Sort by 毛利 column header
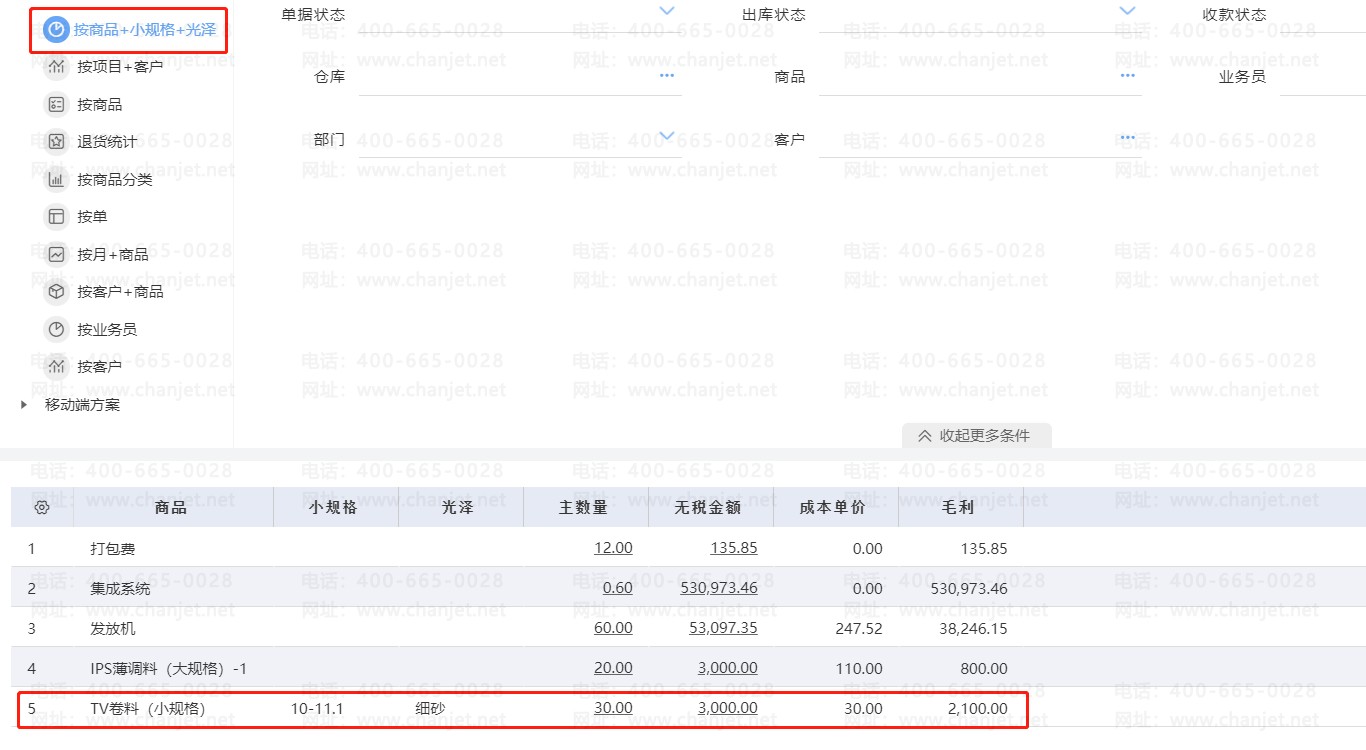This screenshot has width=1366, height=750. tap(961, 507)
